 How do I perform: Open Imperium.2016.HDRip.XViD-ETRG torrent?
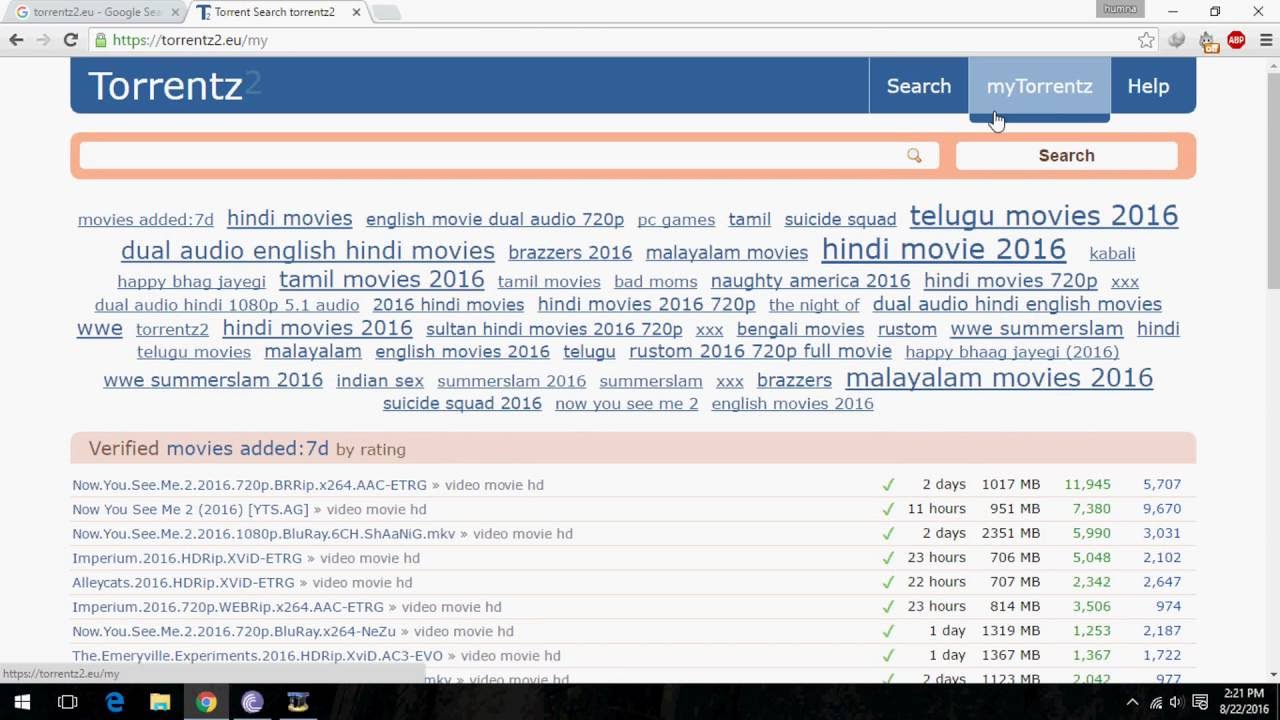click(x=187, y=558)
